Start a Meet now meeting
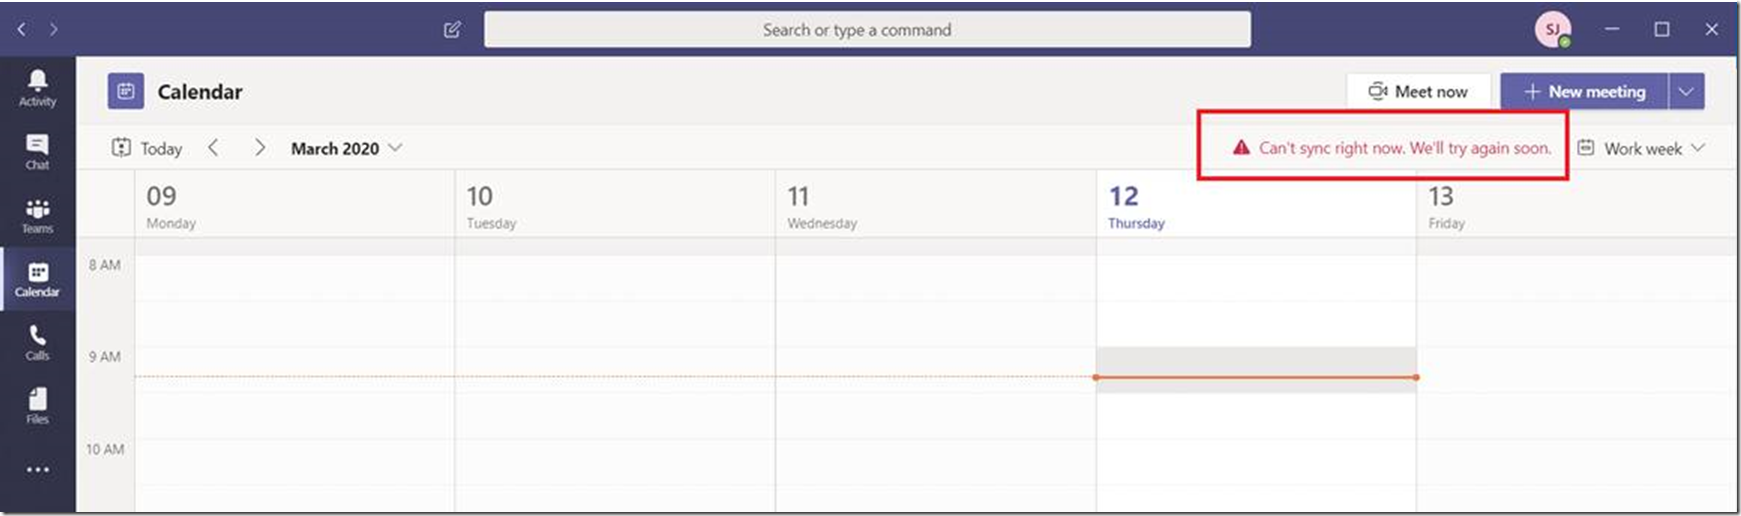This screenshot has height=516, width=1741. (1418, 91)
